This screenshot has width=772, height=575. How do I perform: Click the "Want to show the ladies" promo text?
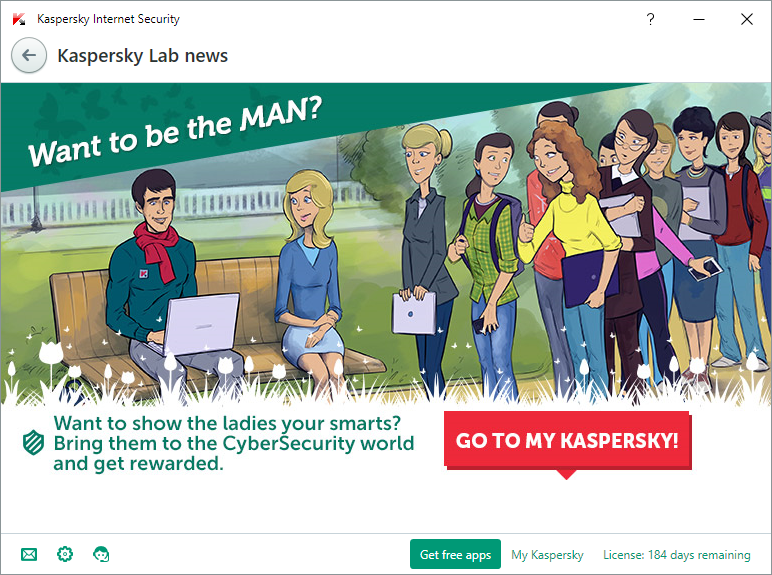[233, 443]
